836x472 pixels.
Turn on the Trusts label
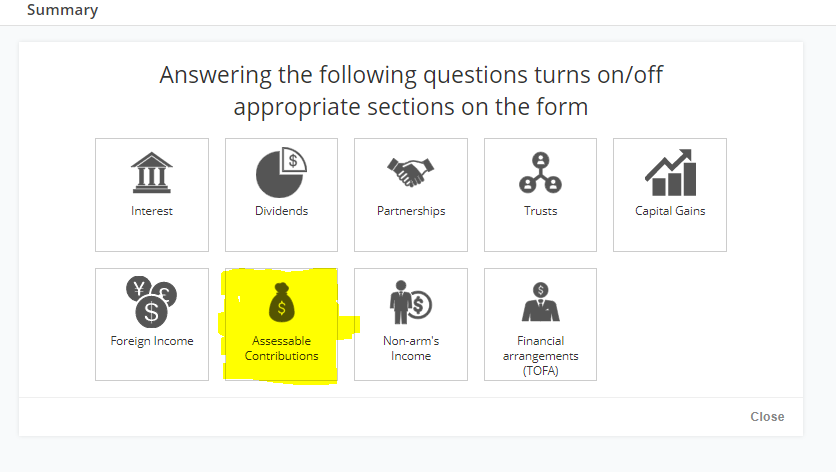pos(541,211)
